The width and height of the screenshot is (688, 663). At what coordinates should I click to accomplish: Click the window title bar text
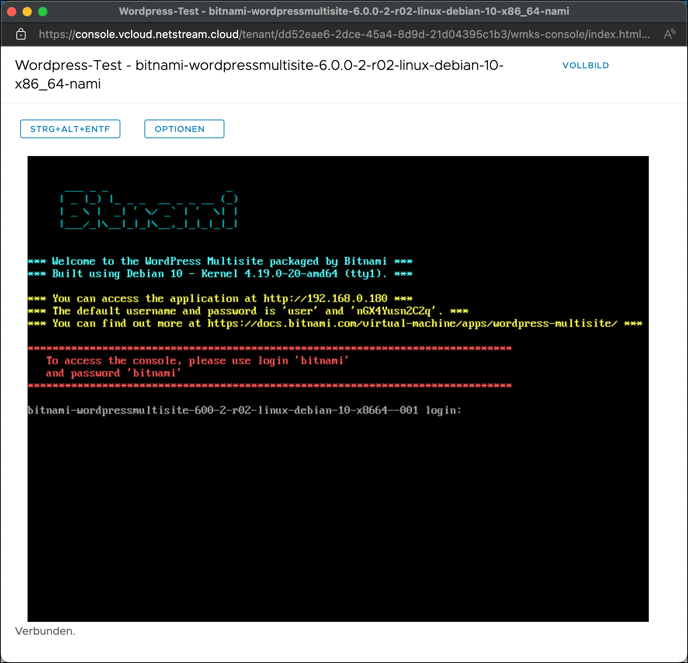[344, 11]
